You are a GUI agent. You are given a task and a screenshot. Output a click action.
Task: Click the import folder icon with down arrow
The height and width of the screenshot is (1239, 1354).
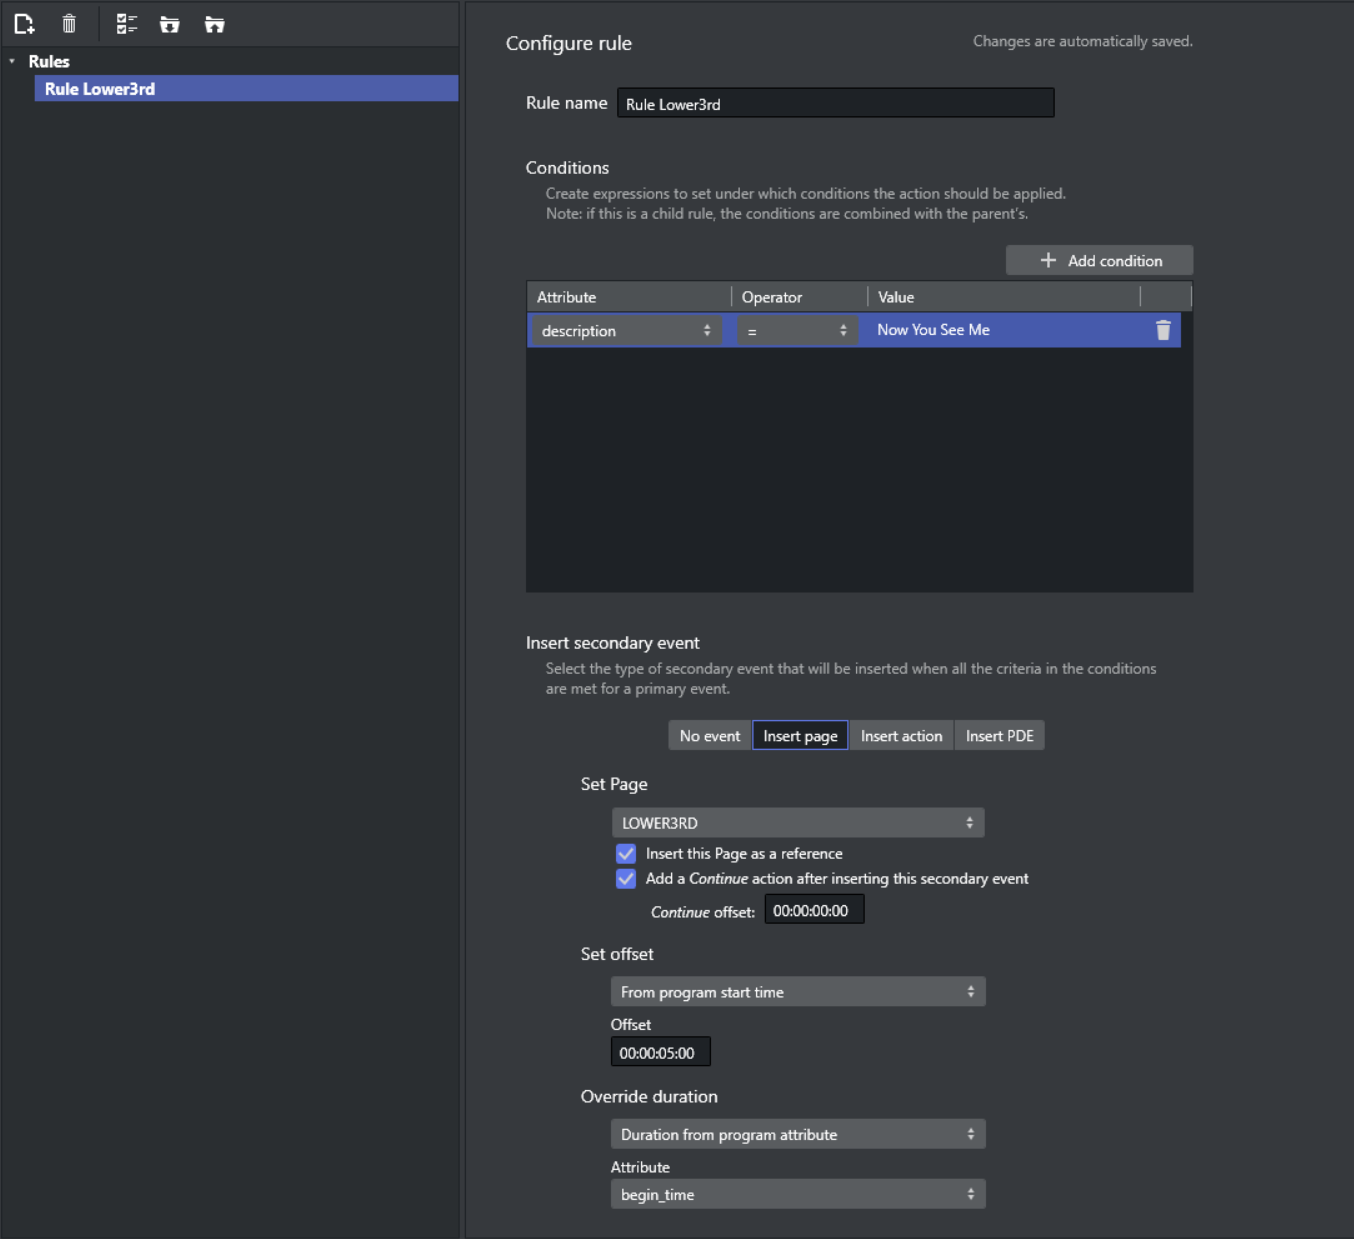coord(170,24)
